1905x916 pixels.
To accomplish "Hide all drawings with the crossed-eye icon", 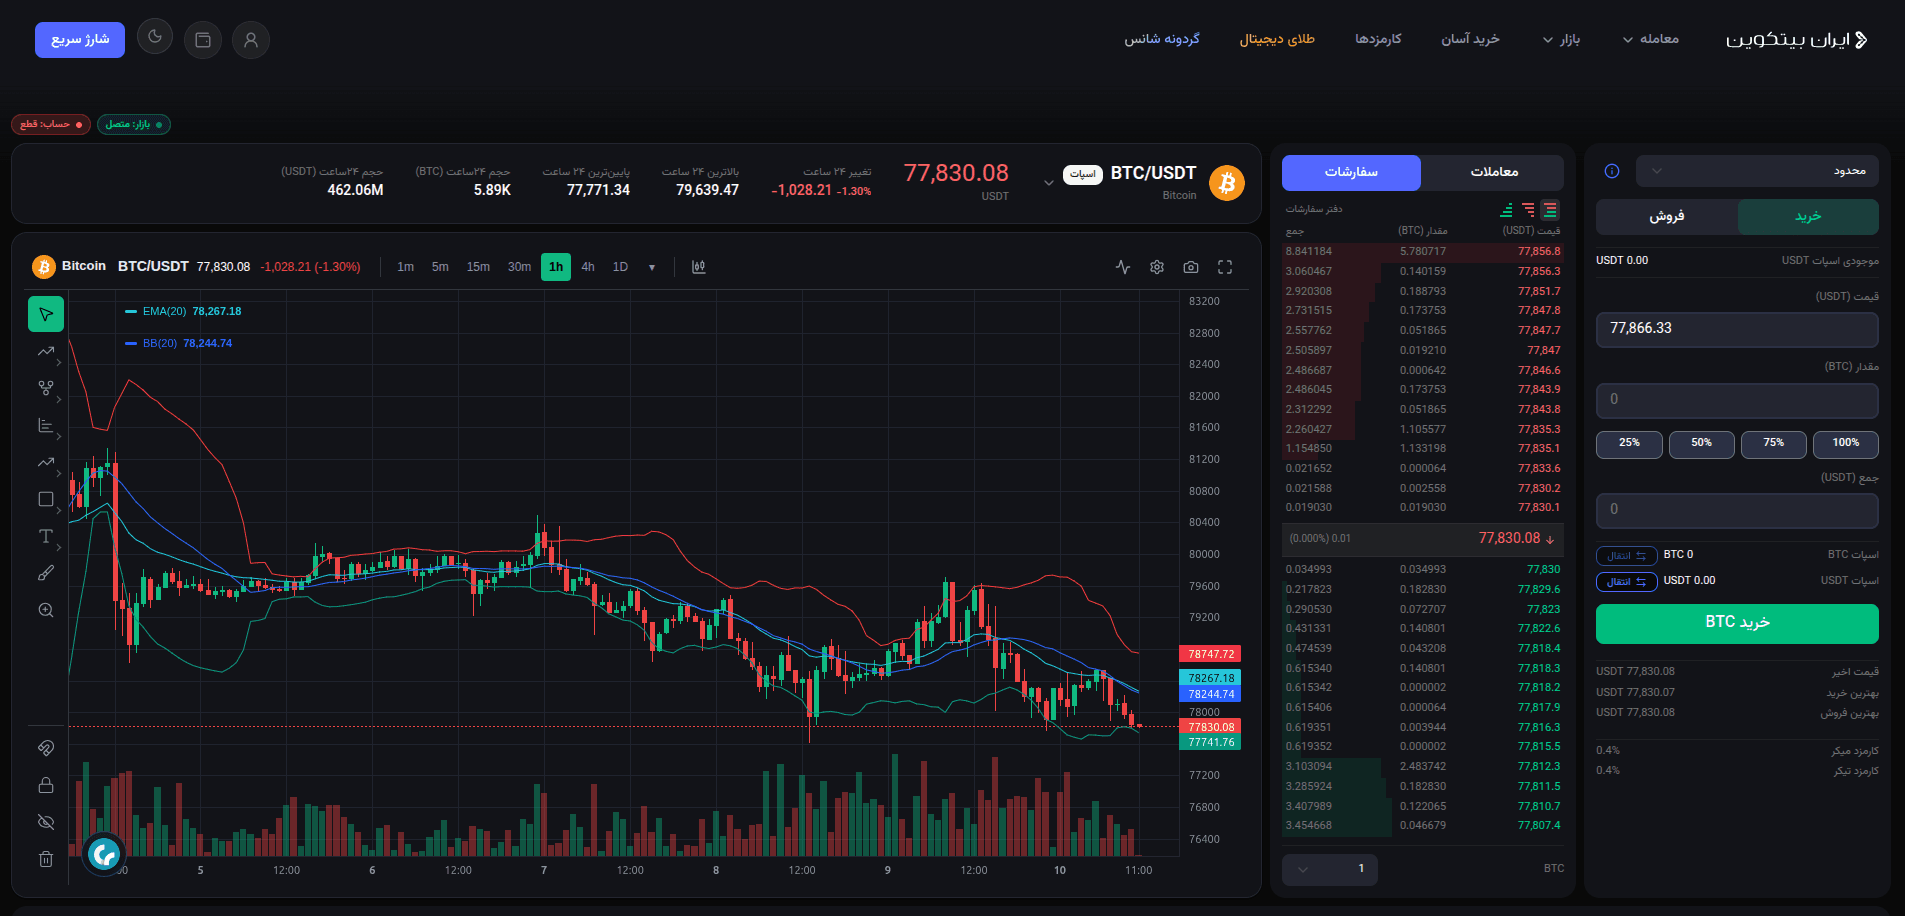I will click(x=46, y=822).
